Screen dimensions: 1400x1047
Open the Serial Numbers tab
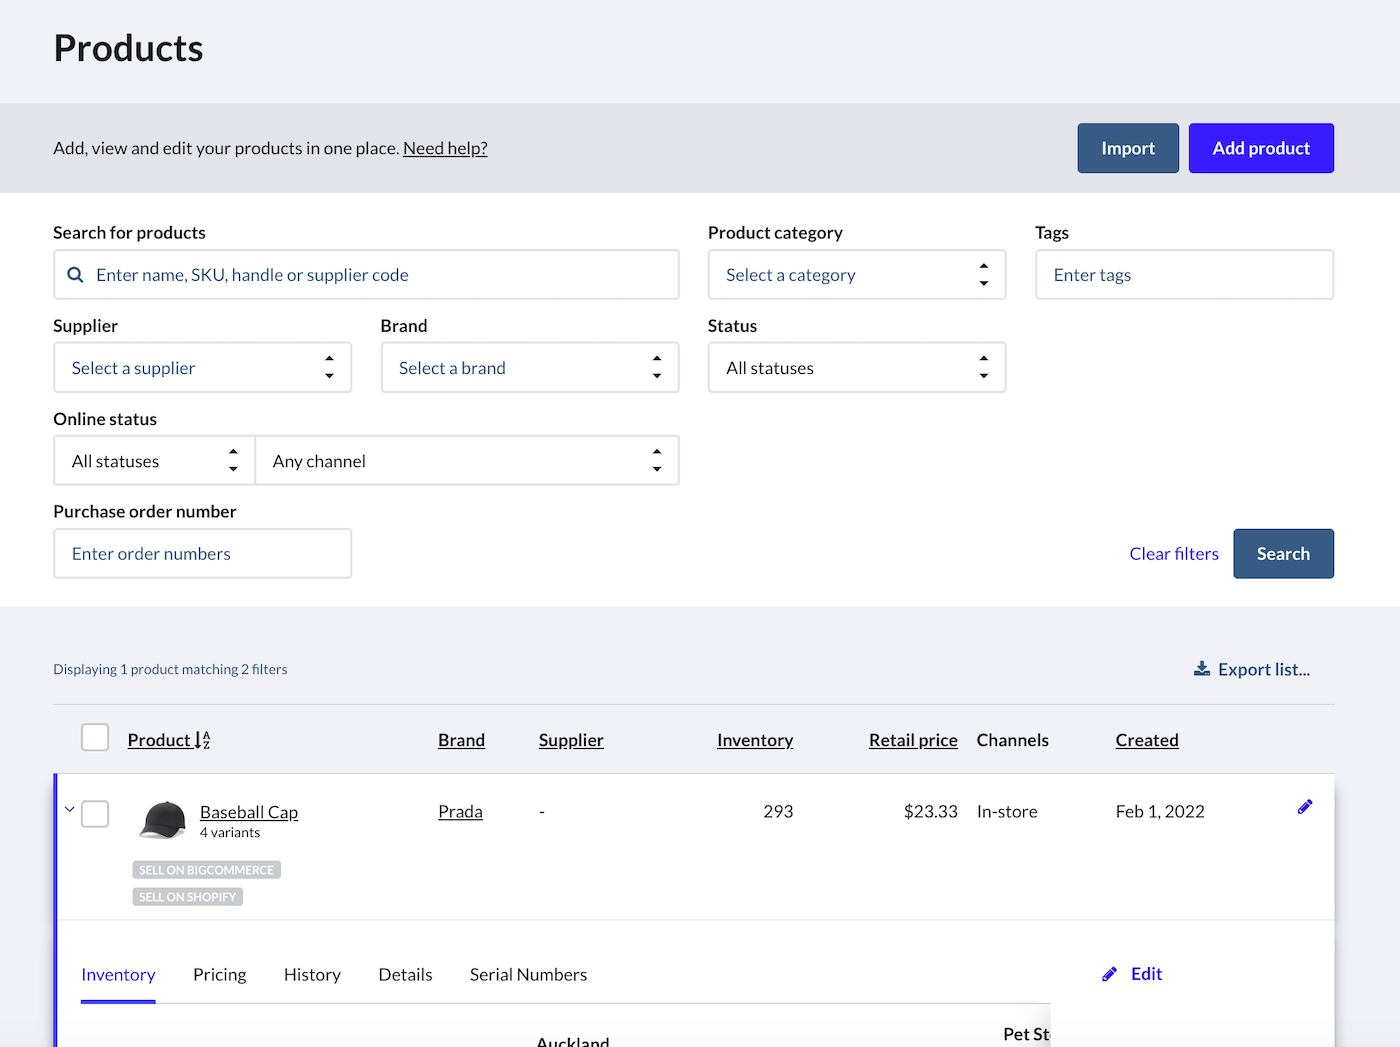click(x=528, y=975)
